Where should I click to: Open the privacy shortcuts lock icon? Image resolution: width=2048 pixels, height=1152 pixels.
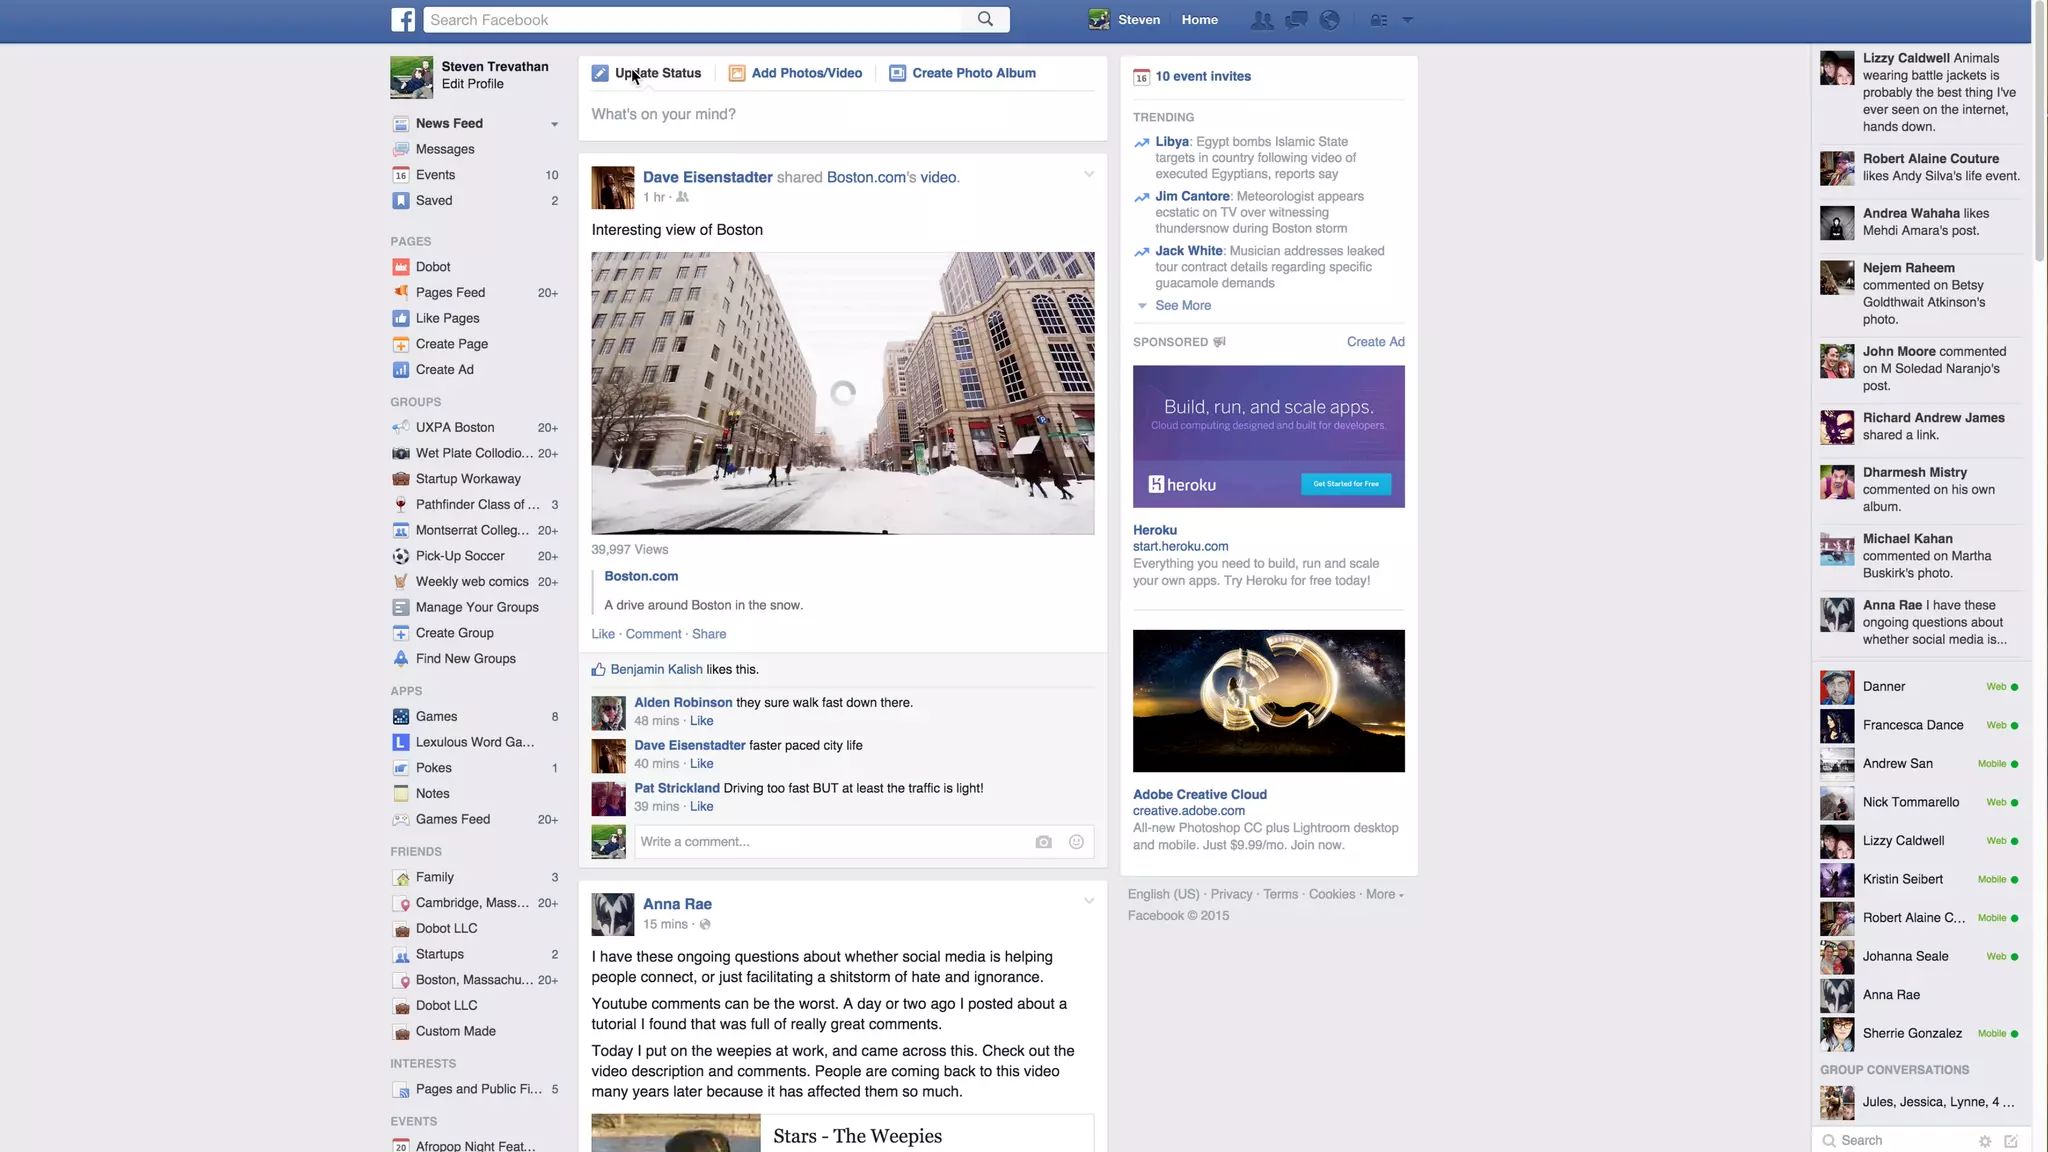pyautogui.click(x=1379, y=20)
